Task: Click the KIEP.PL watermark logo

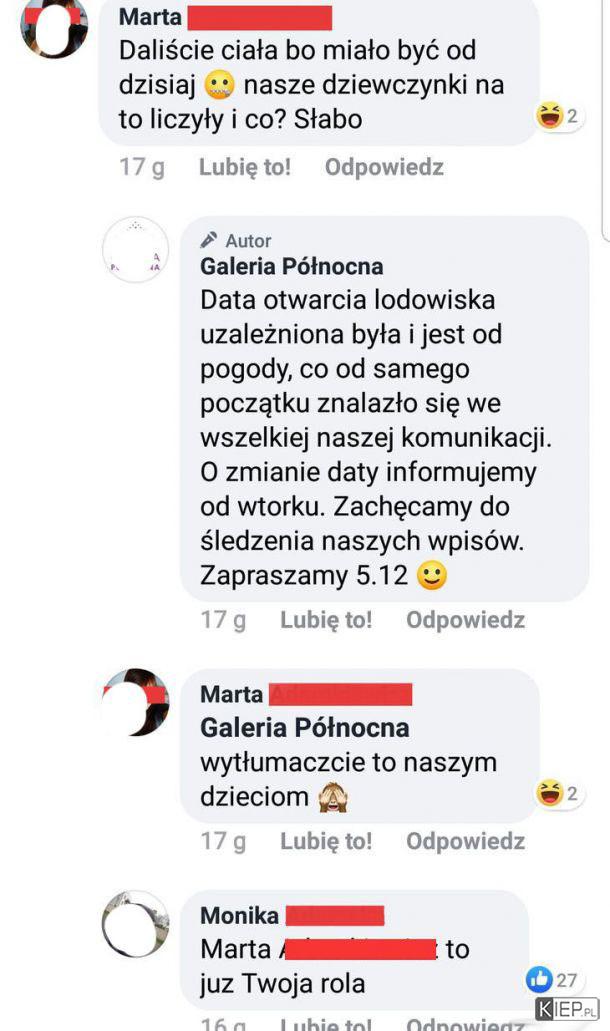Action: tap(567, 1009)
